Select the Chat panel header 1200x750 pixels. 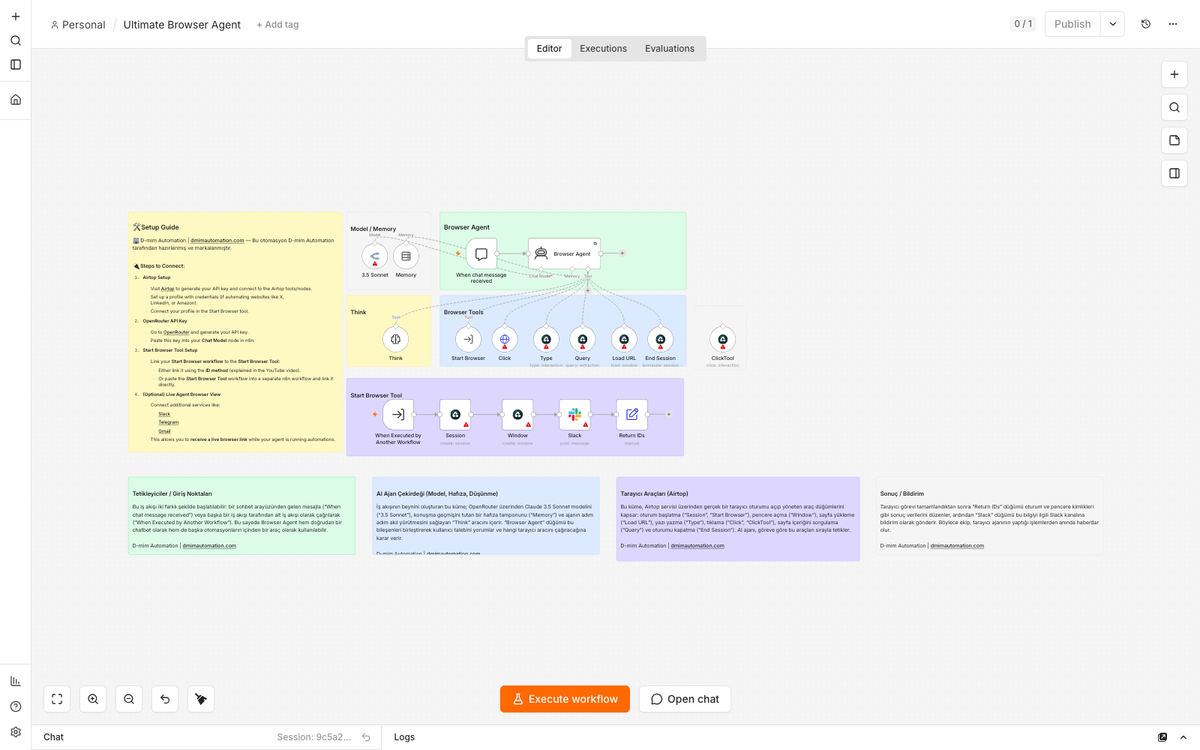coord(53,737)
